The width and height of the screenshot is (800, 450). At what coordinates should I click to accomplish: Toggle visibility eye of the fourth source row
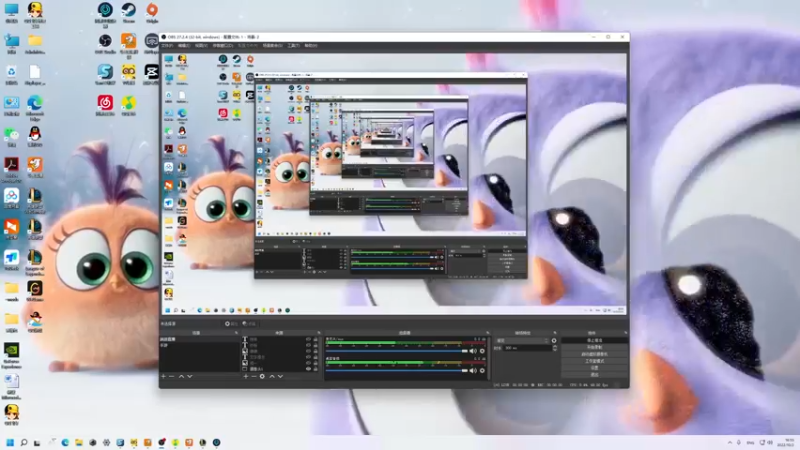[x=308, y=357]
